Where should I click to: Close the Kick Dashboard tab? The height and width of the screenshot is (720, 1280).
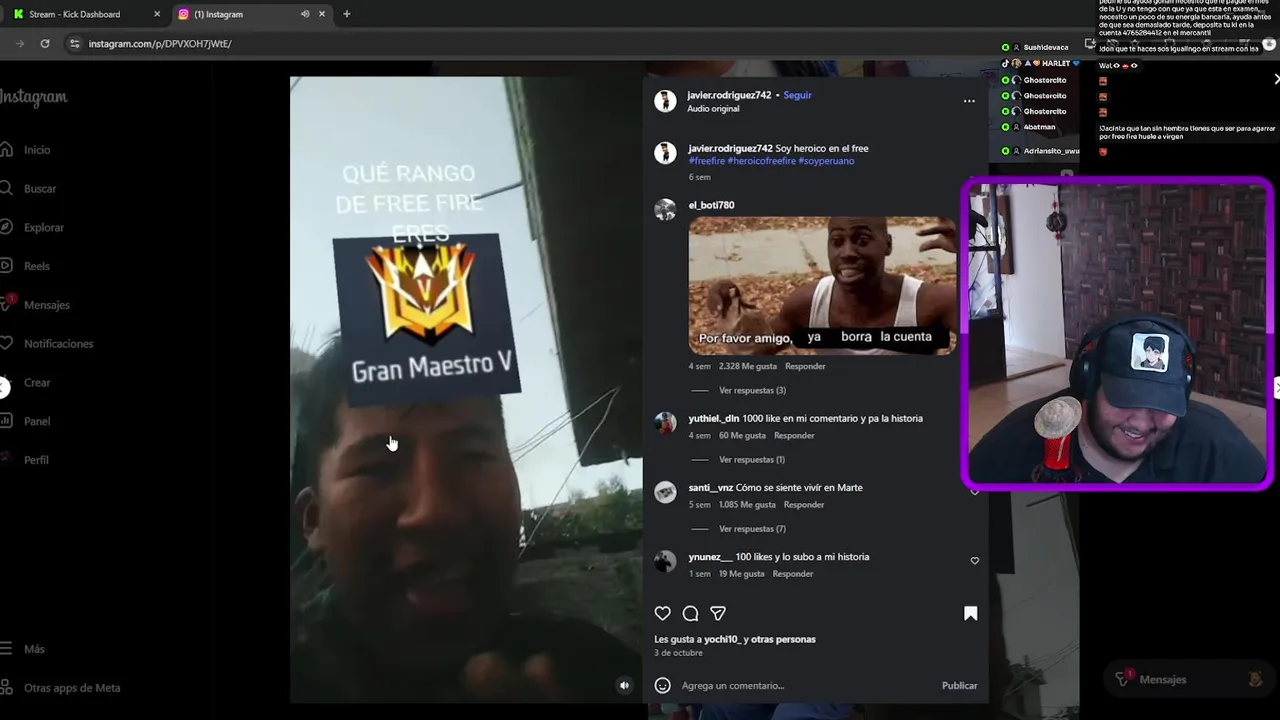coord(157,14)
